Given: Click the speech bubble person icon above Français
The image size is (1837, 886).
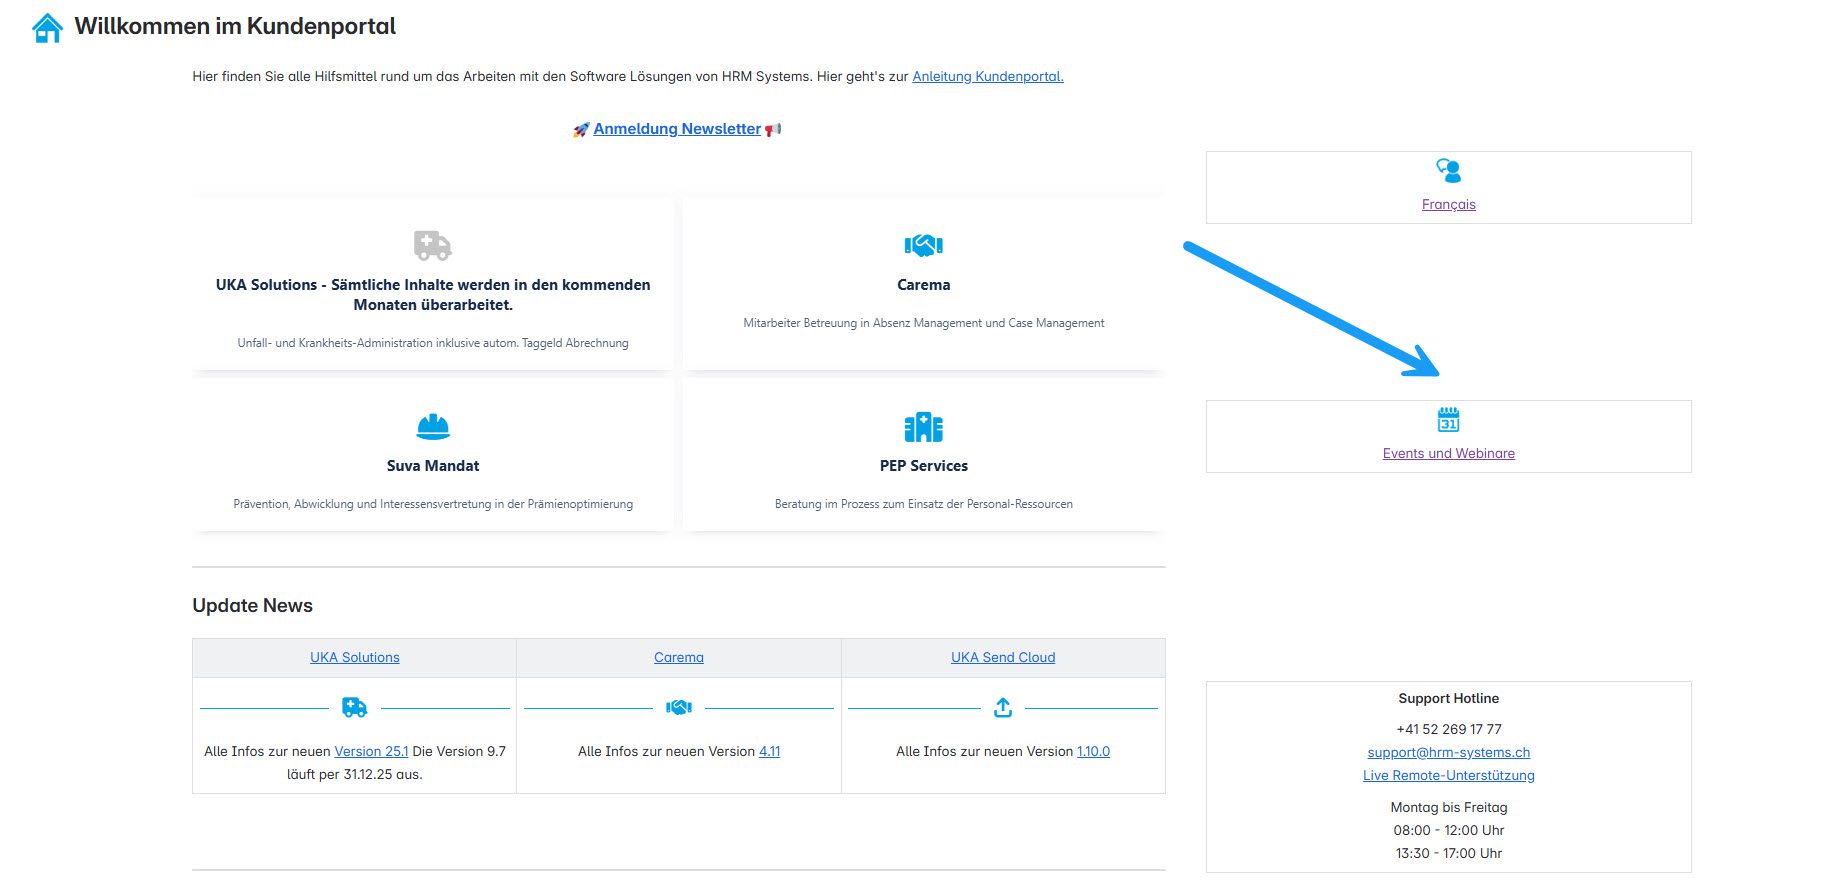Looking at the screenshot, I should 1449,171.
